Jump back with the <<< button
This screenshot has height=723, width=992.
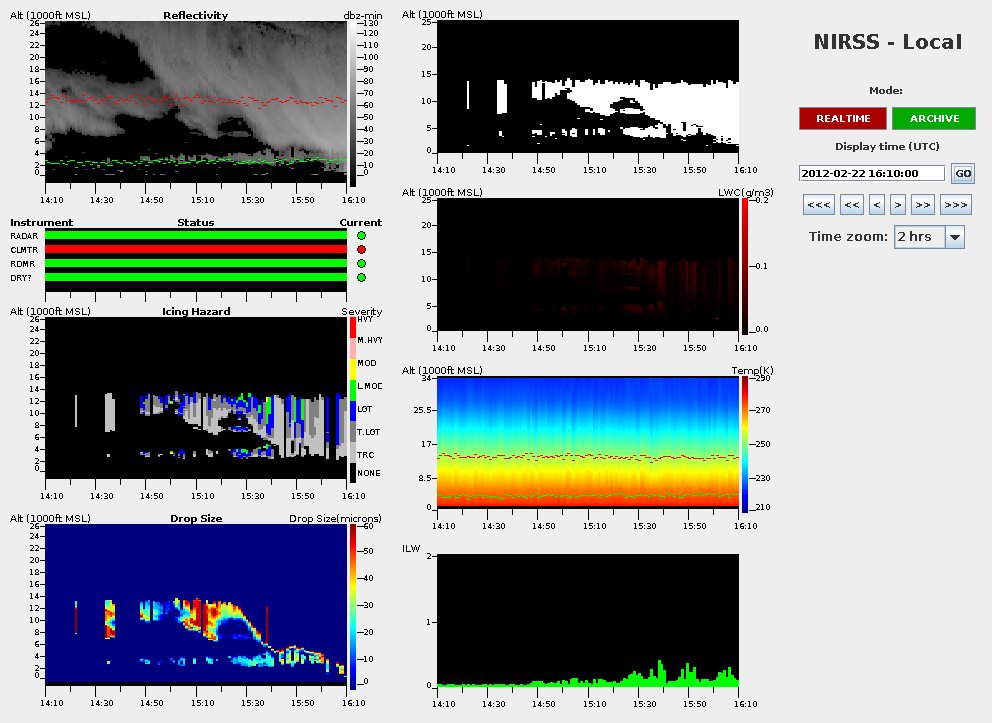coord(817,205)
